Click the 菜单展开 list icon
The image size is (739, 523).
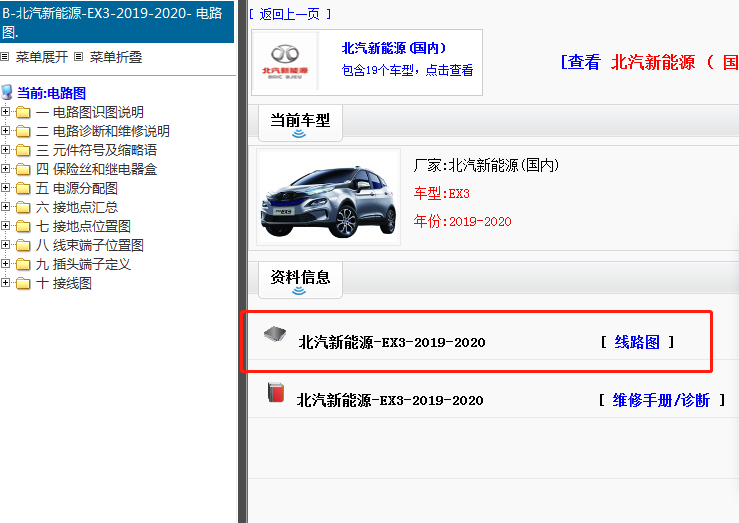pyautogui.click(x=6, y=58)
